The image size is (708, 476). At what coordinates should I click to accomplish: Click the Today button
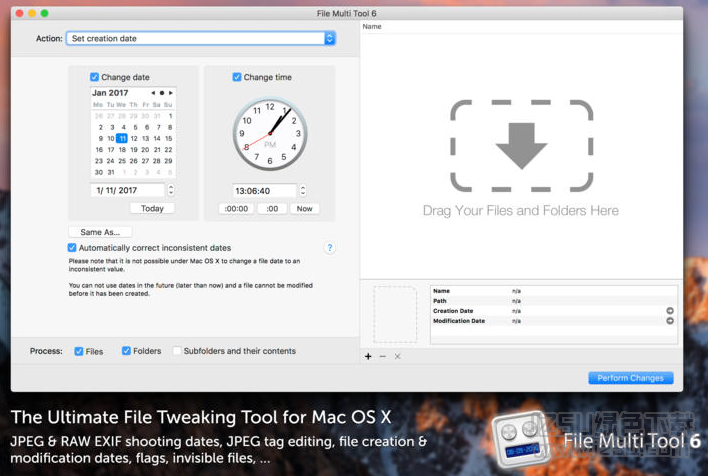pos(152,209)
